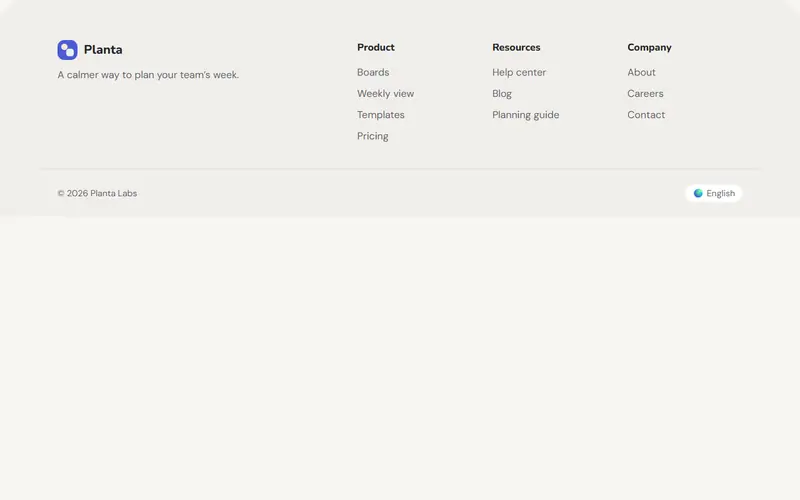Click the globe icon in language selector
800x500 pixels.
coord(698,193)
